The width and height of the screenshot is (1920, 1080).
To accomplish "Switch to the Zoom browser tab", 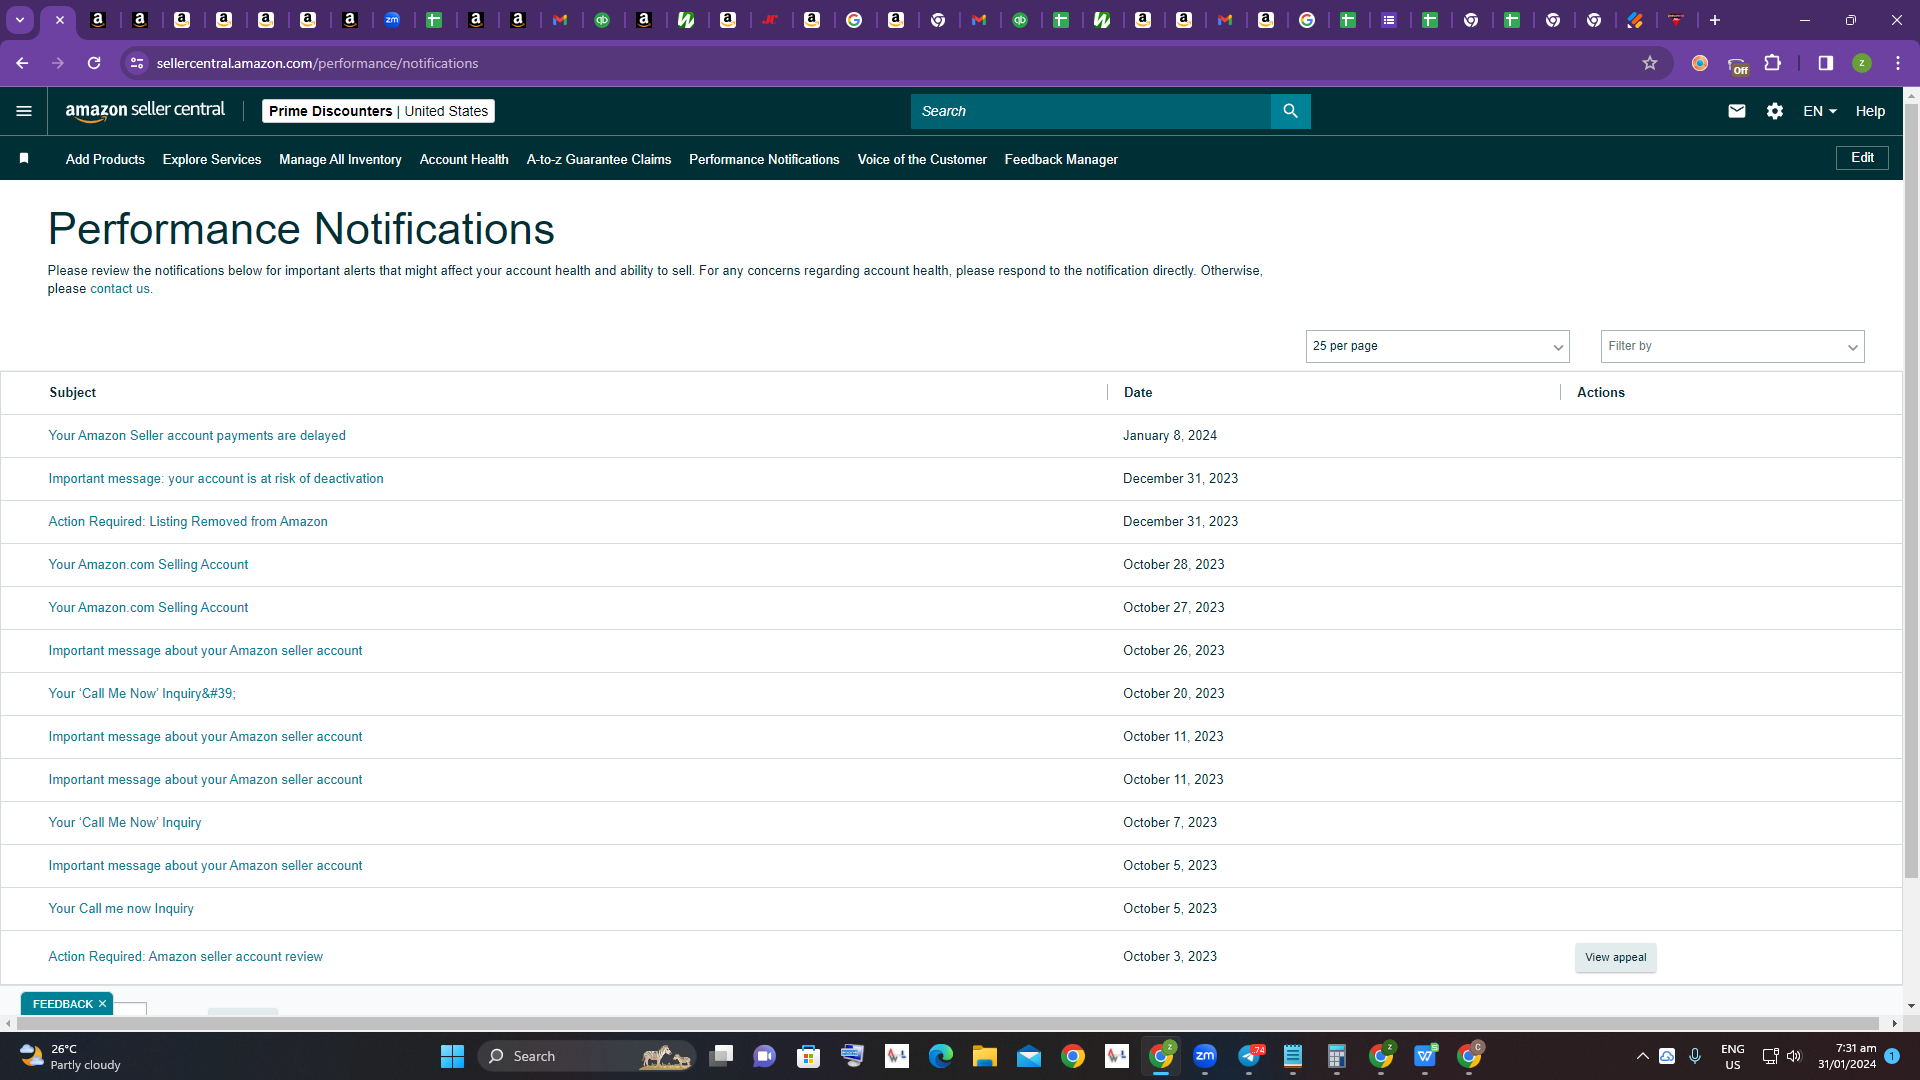I will [x=392, y=20].
